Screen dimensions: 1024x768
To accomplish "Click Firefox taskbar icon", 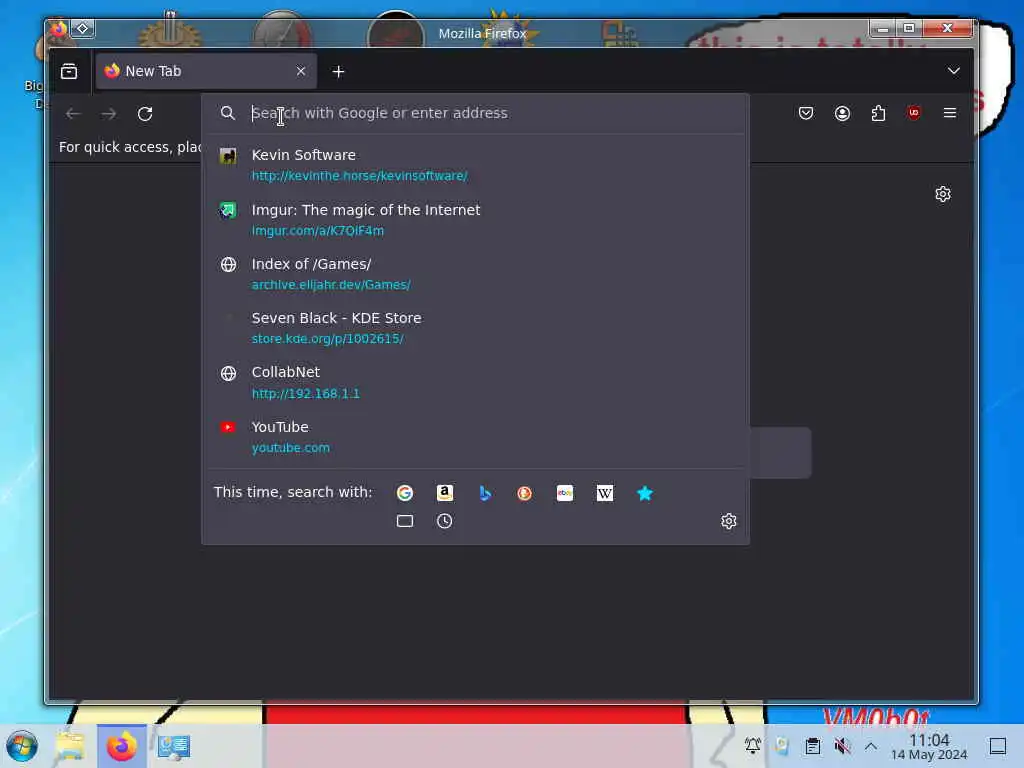I will click(x=121, y=746).
